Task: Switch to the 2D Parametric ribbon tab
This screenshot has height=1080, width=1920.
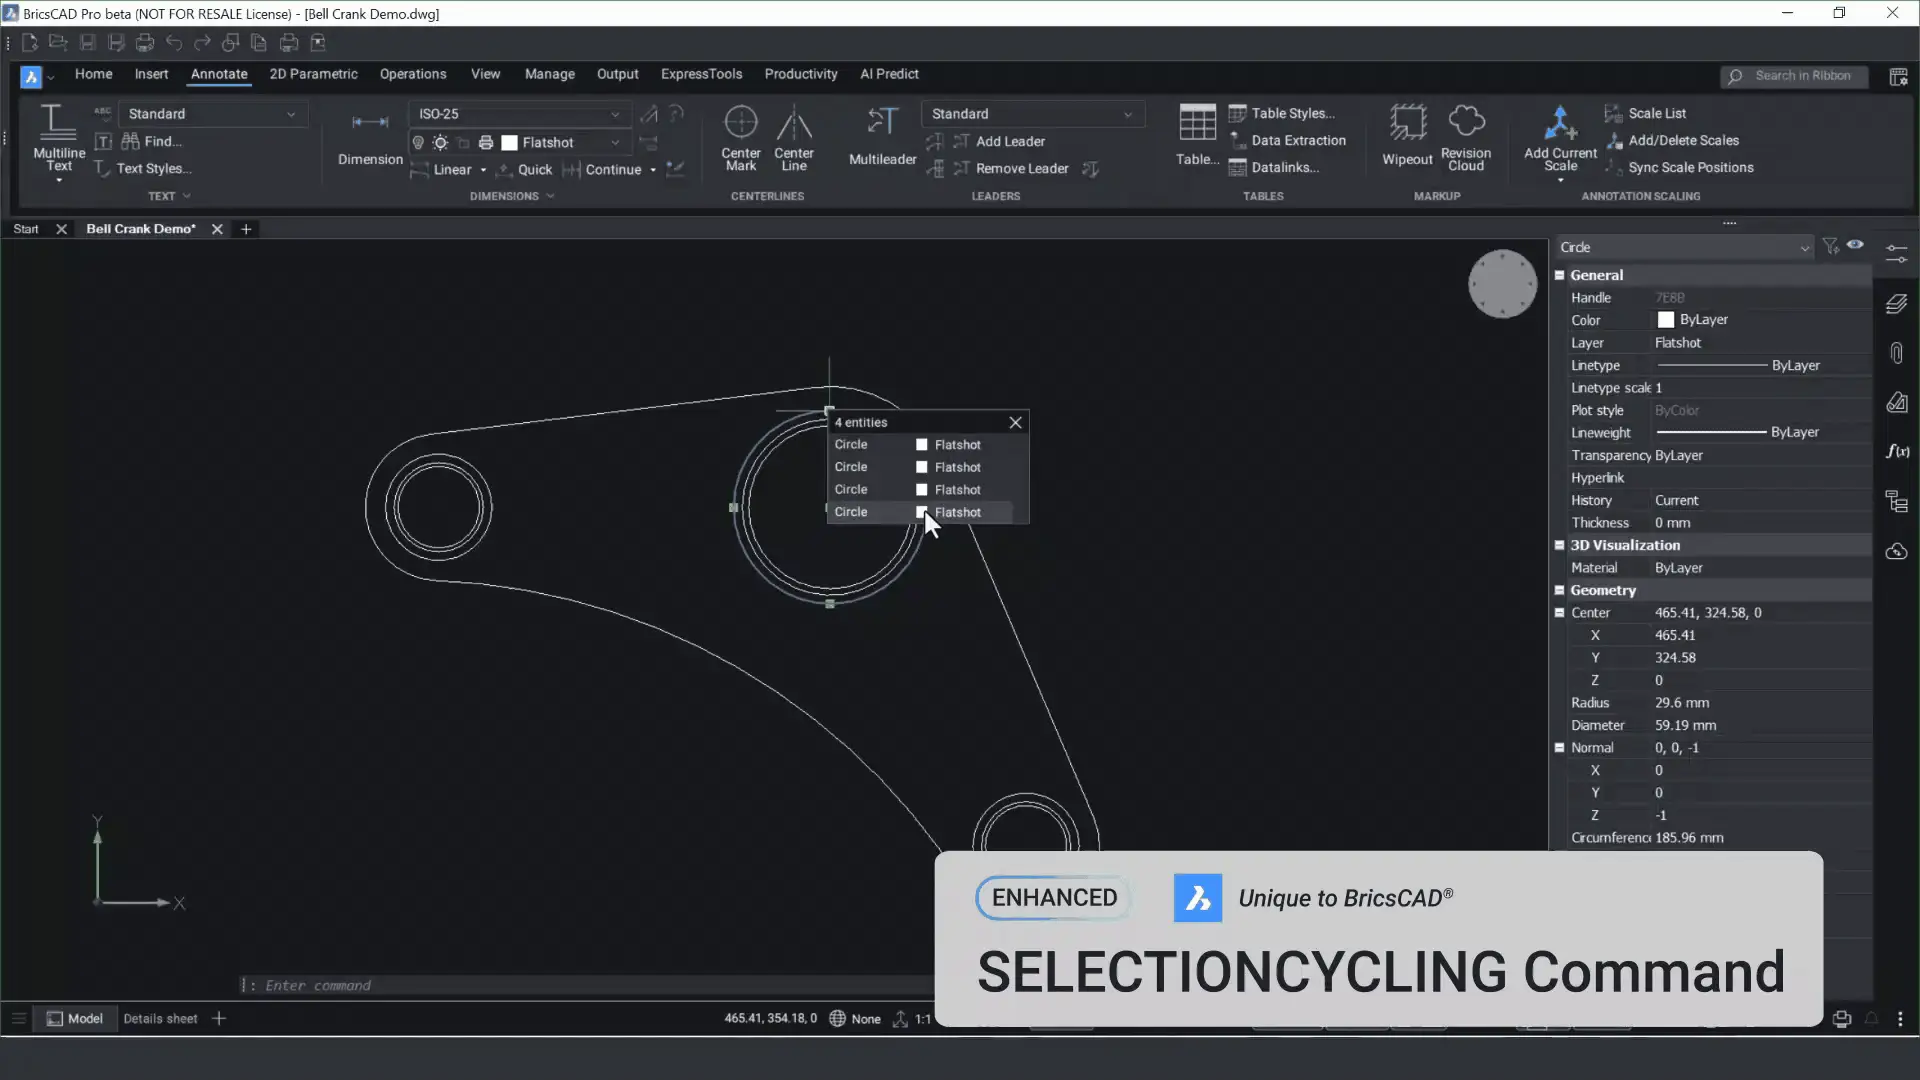Action: coord(313,74)
